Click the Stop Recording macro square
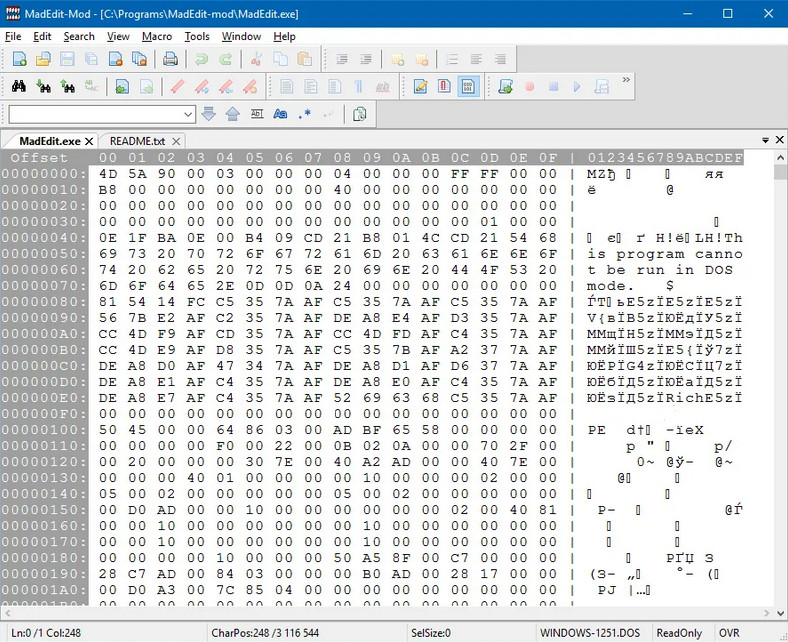Screen dimensions: 788x642 pyautogui.click(x=553, y=86)
